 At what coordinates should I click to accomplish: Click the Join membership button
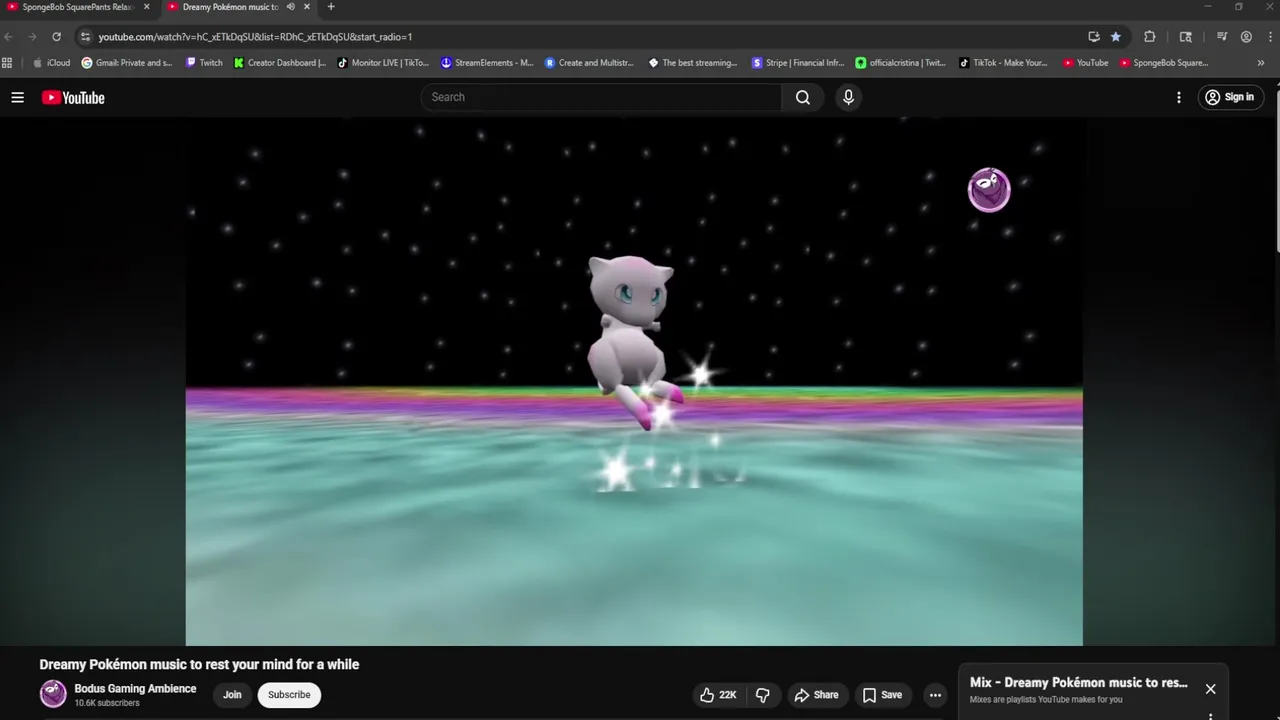[x=232, y=695]
